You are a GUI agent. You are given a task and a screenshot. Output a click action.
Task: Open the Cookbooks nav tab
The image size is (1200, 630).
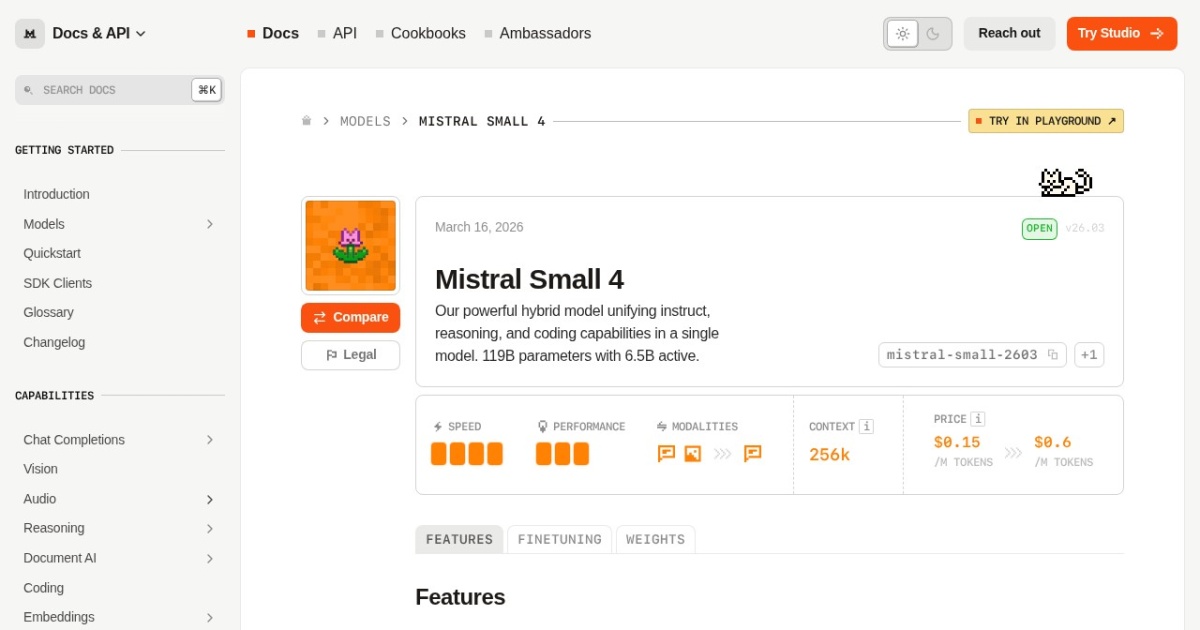pyautogui.click(x=420, y=33)
